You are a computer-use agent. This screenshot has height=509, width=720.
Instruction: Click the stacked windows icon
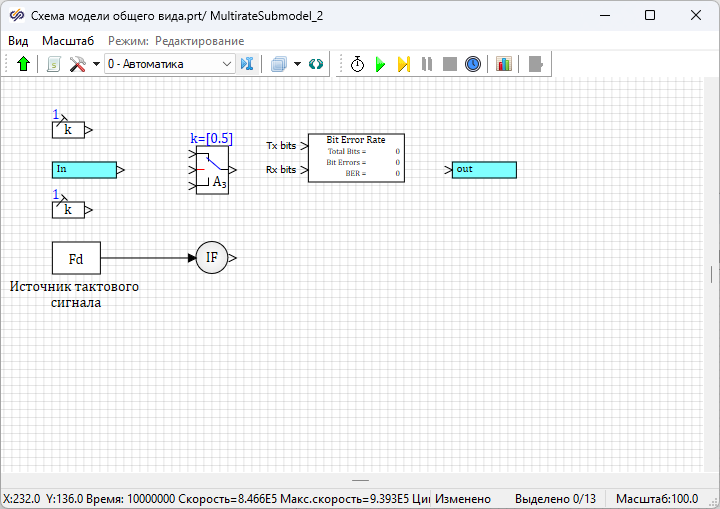click(279, 64)
